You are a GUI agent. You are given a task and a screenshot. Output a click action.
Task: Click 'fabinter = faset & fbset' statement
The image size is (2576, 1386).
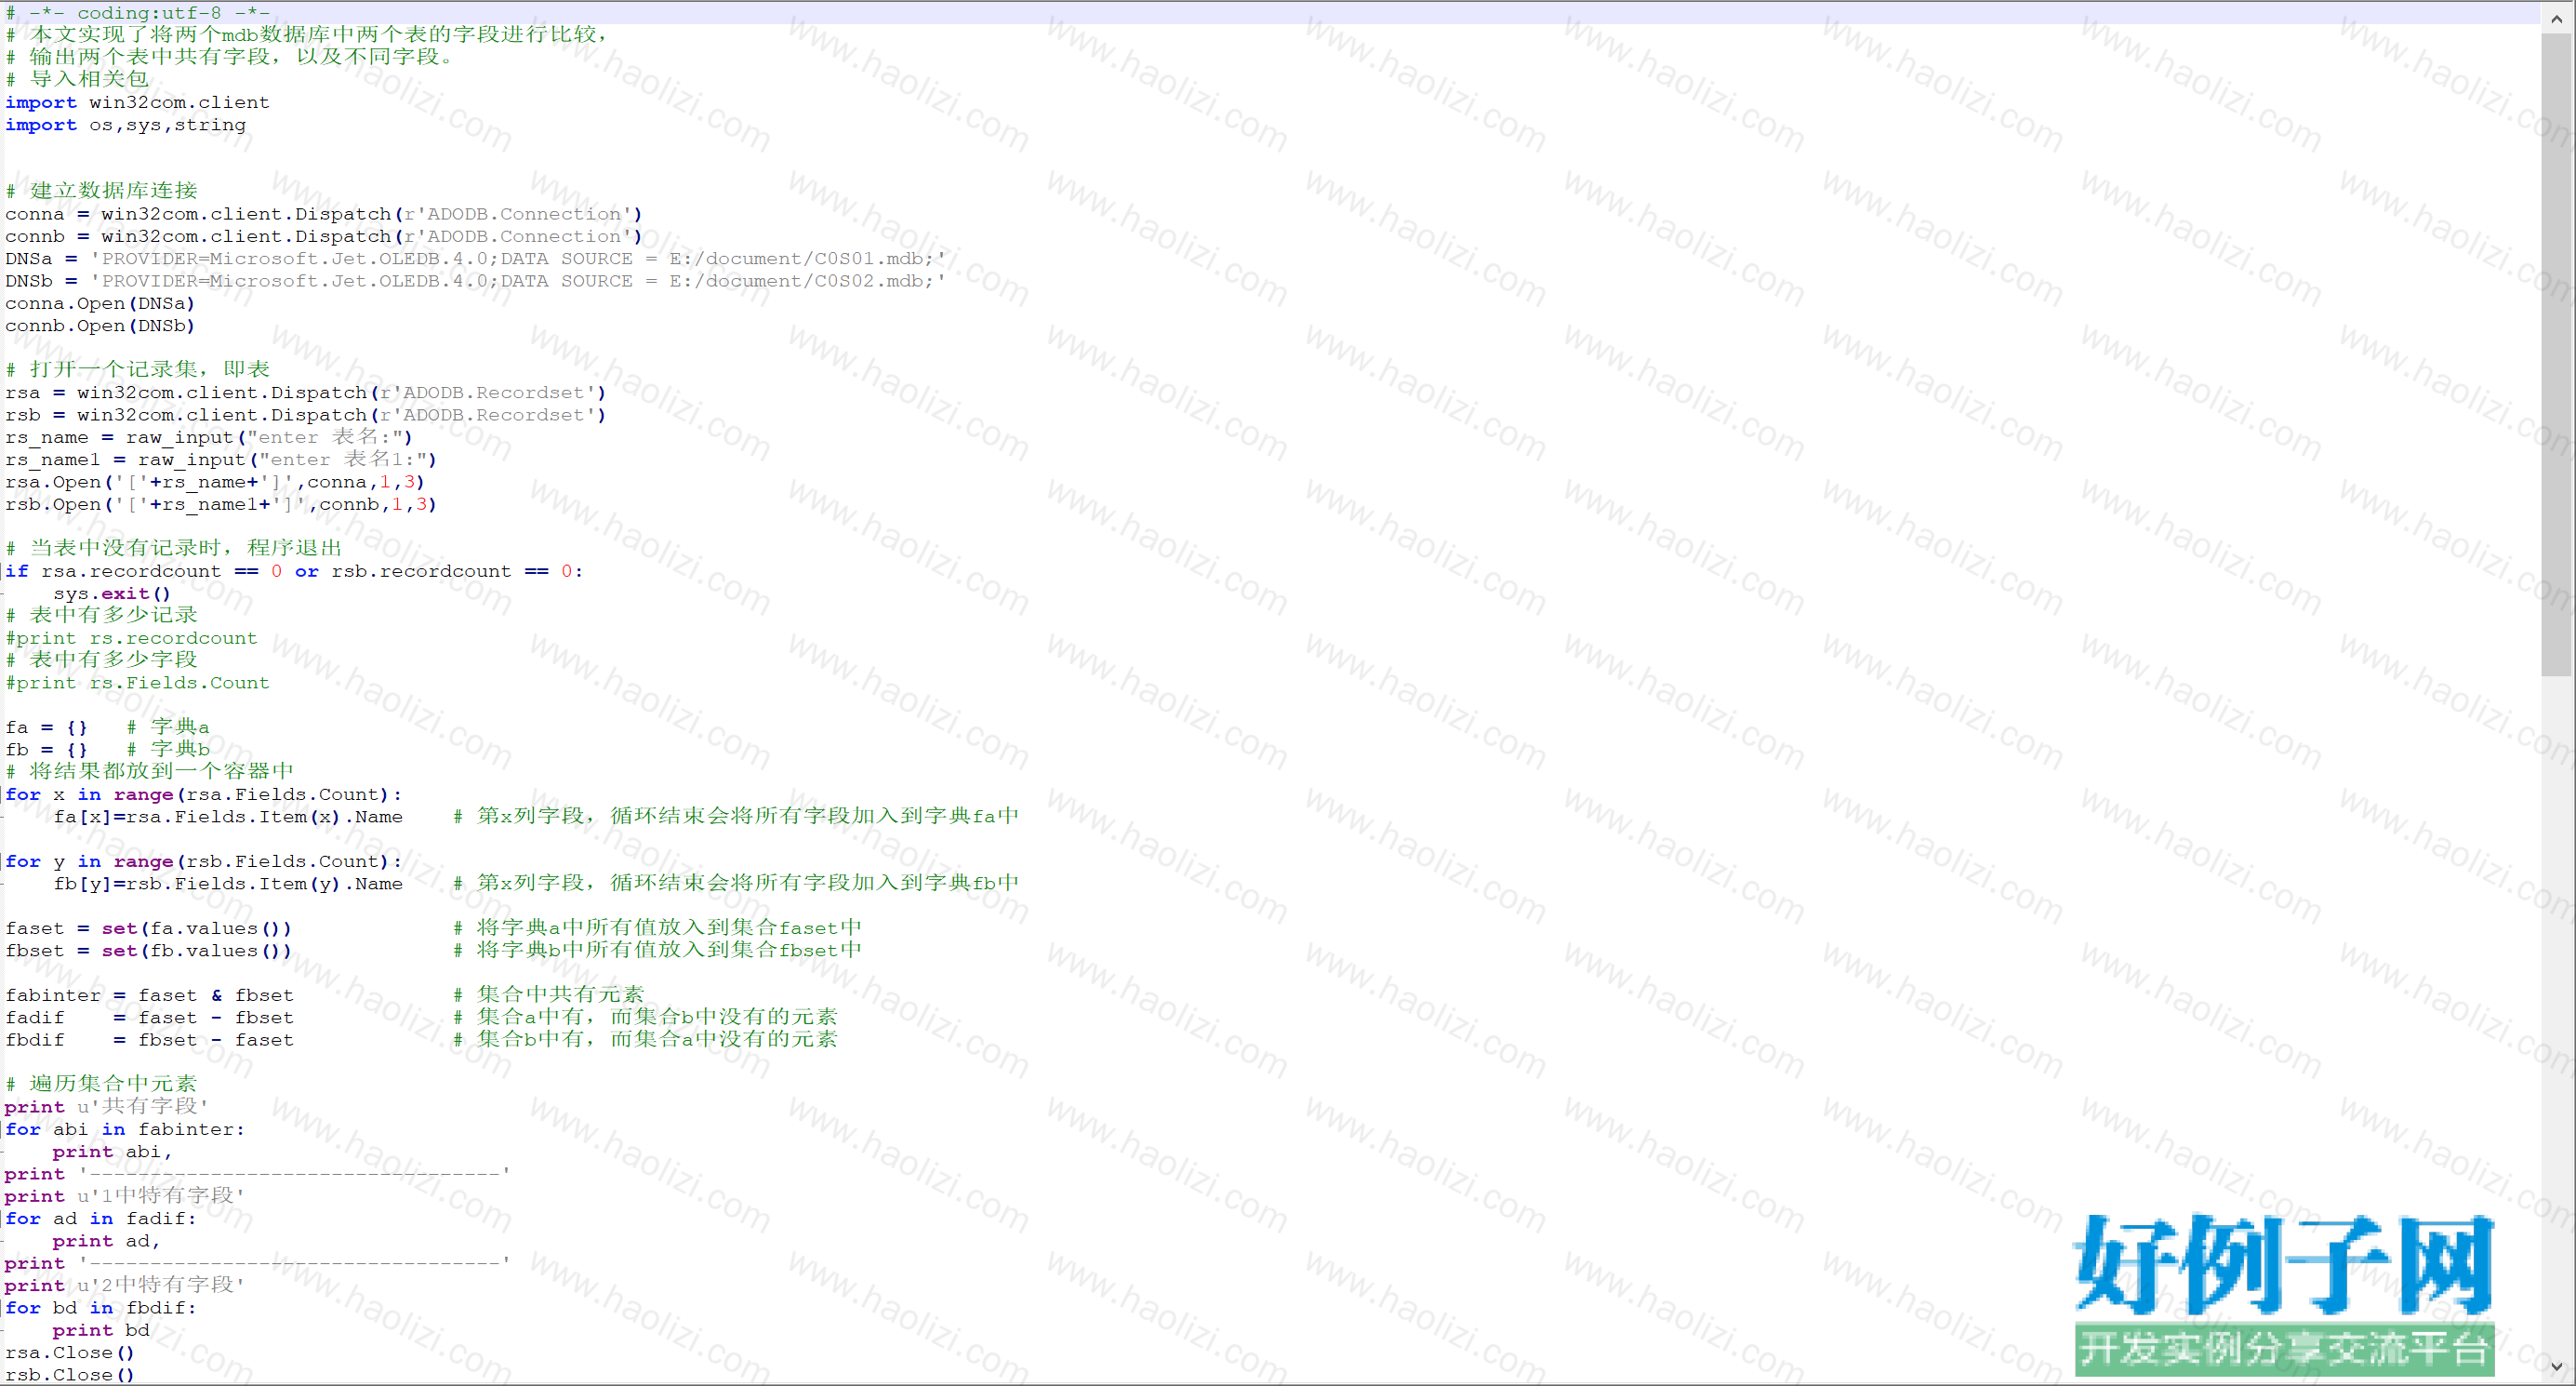[150, 995]
